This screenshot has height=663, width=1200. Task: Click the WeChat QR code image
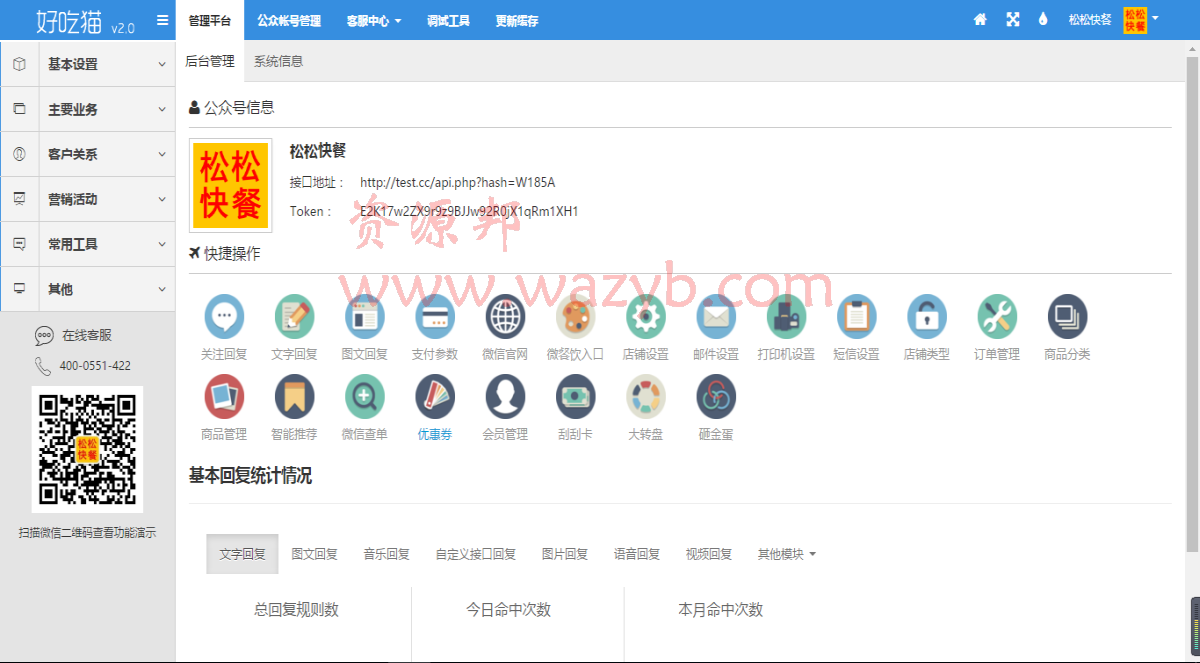click(x=87, y=449)
